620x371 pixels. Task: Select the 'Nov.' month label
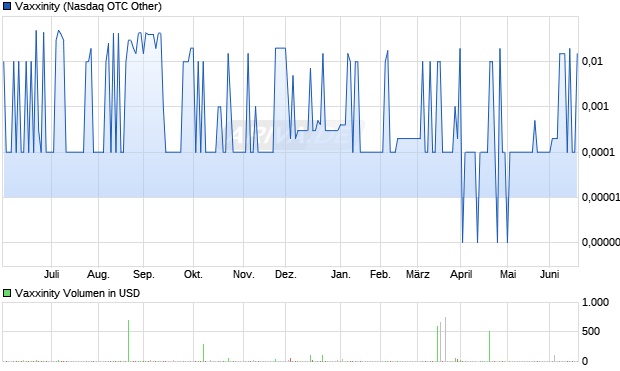click(244, 274)
